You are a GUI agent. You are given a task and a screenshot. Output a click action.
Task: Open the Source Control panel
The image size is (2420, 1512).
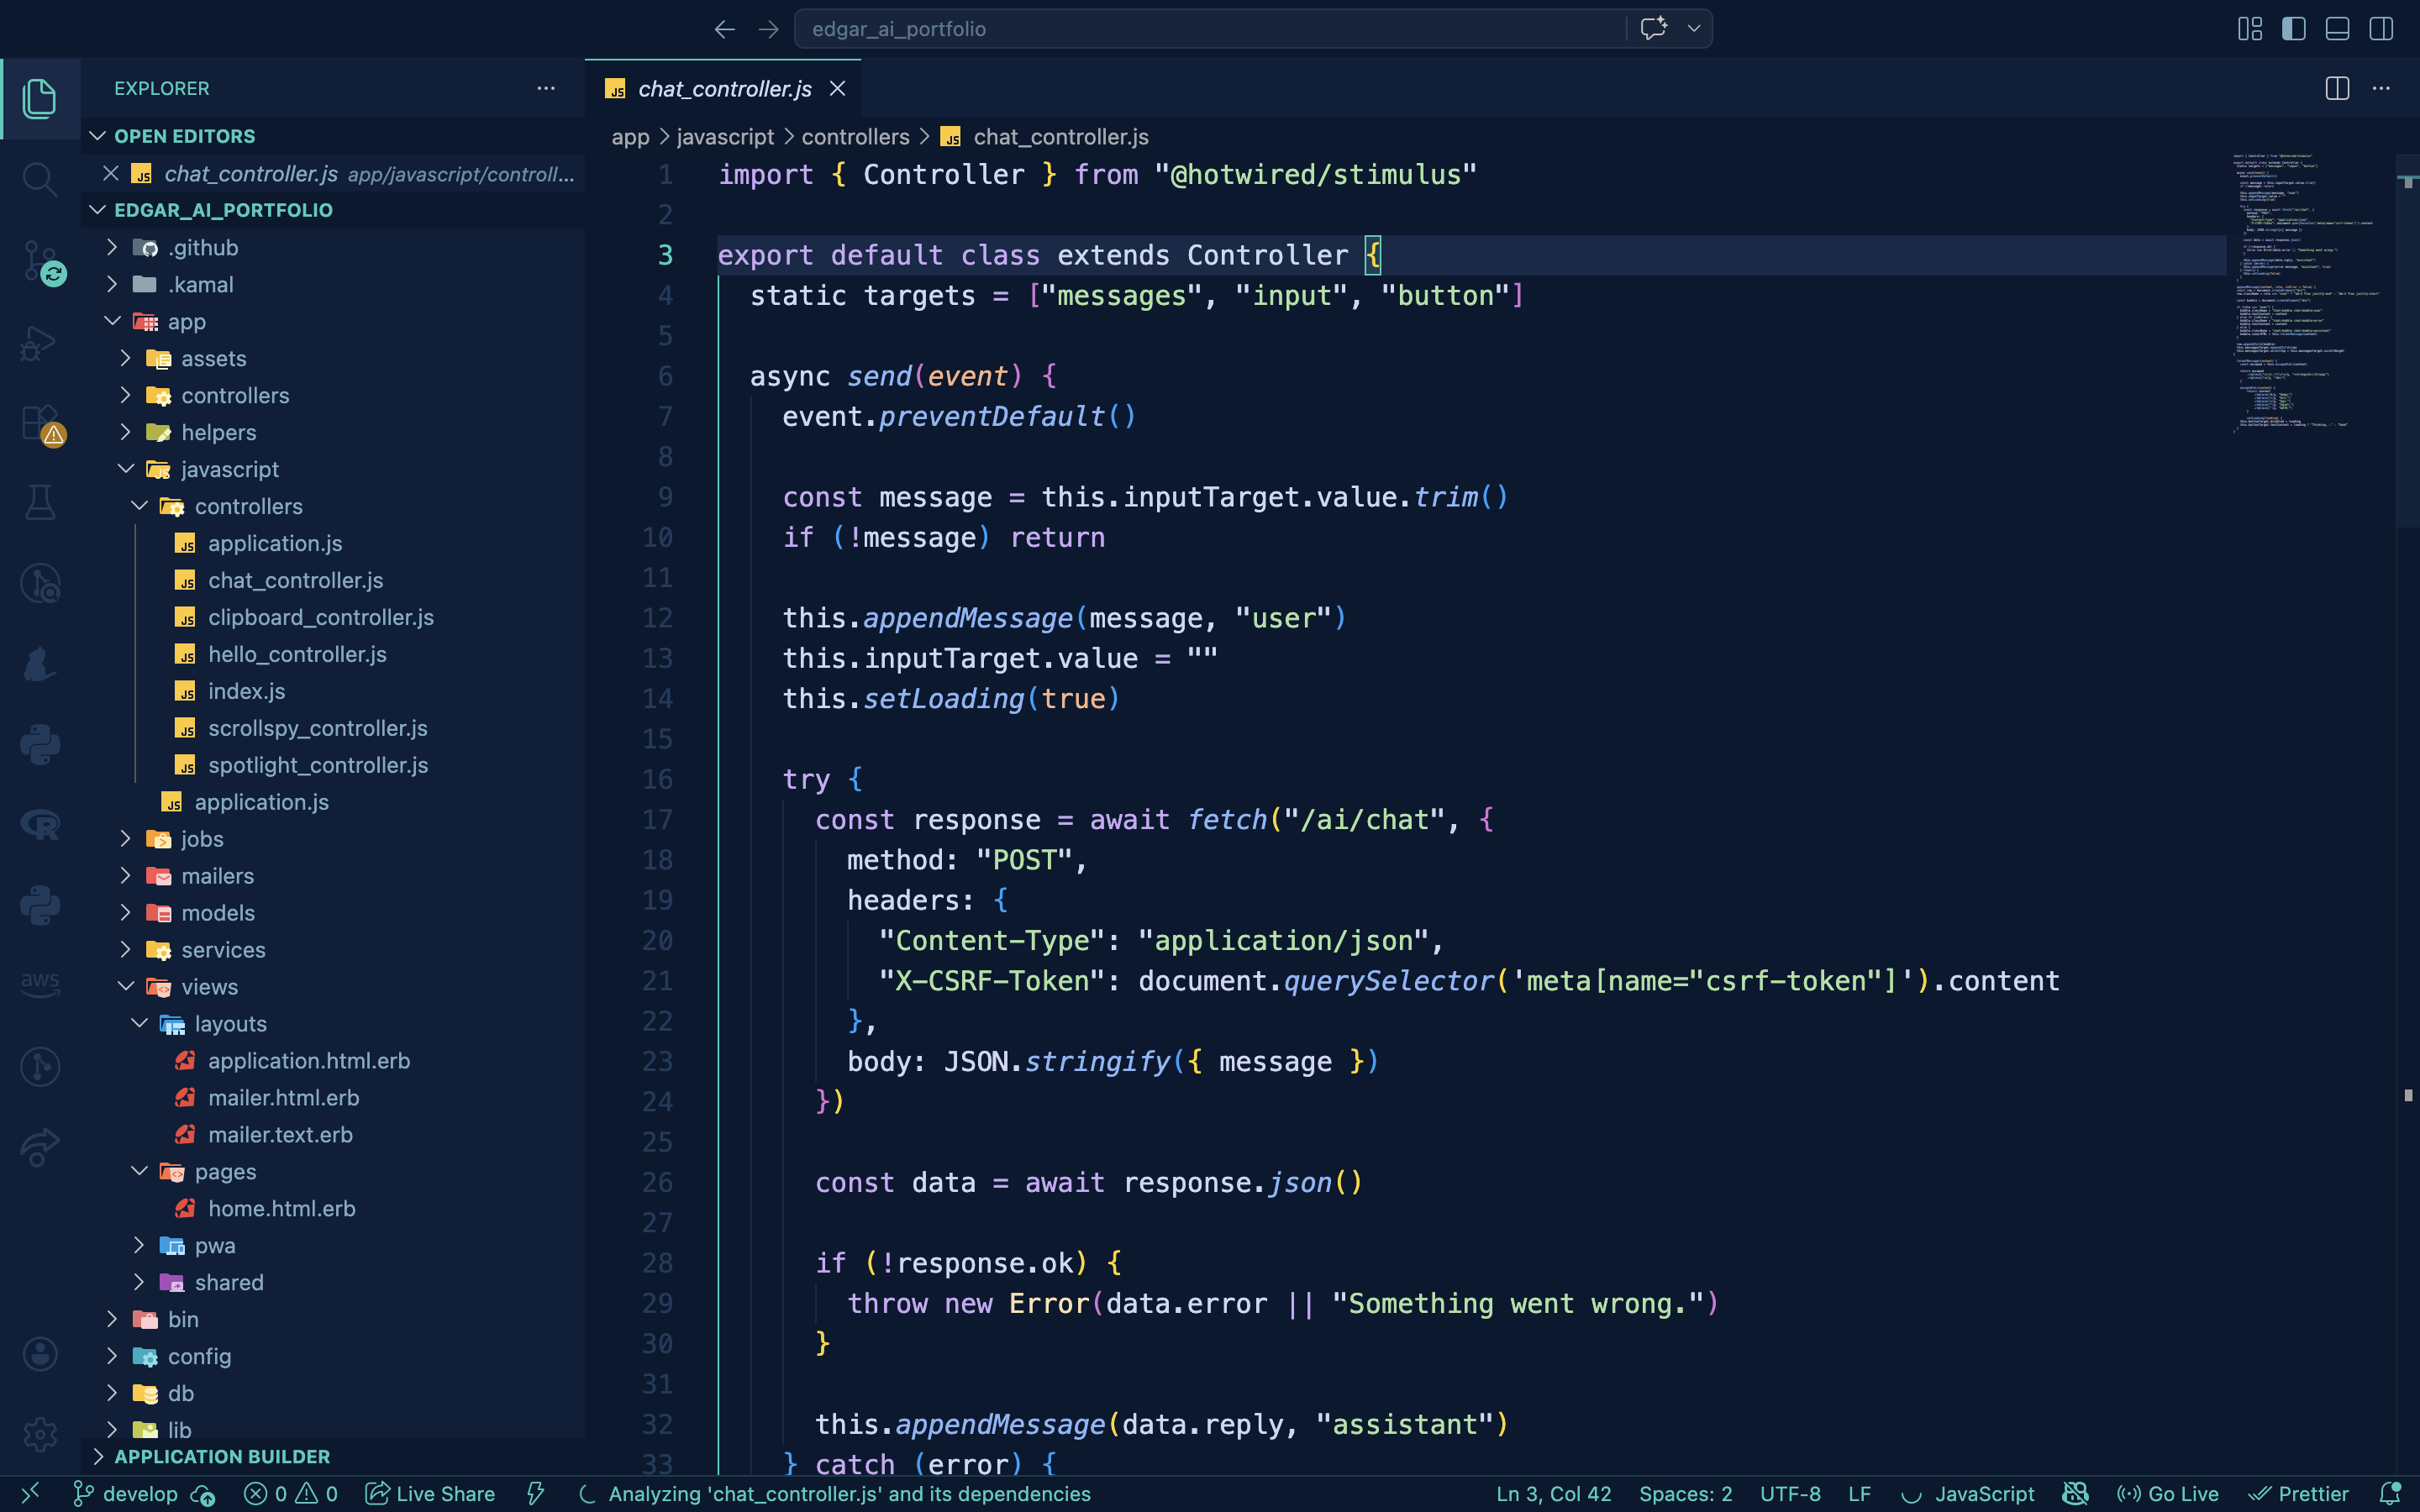click(40, 262)
